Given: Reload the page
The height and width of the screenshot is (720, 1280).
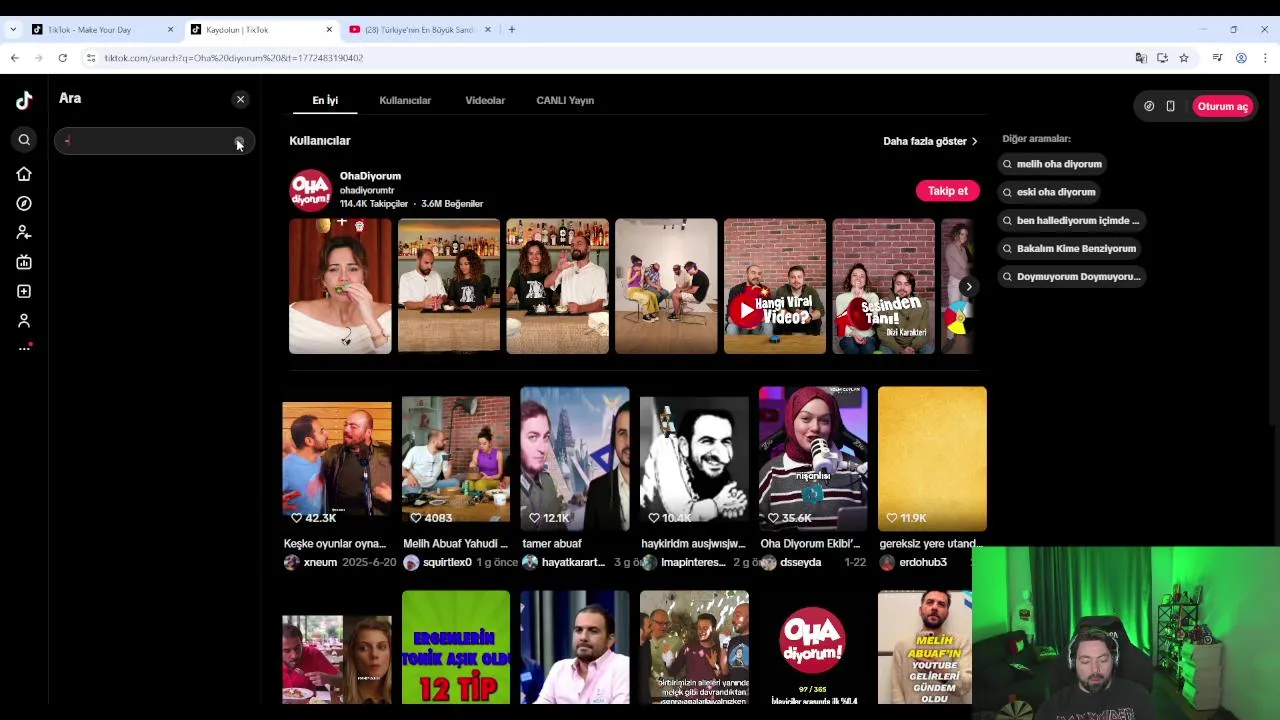Looking at the screenshot, I should pyautogui.click(x=62, y=58).
